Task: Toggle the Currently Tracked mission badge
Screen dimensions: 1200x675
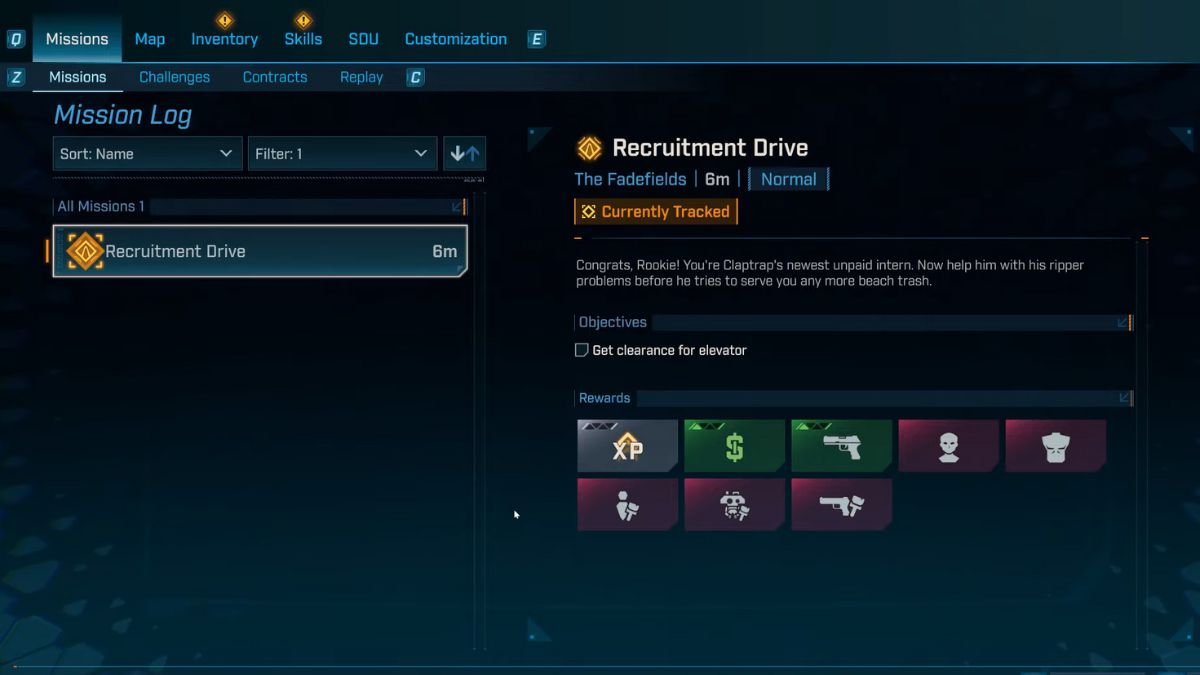Action: tap(656, 212)
